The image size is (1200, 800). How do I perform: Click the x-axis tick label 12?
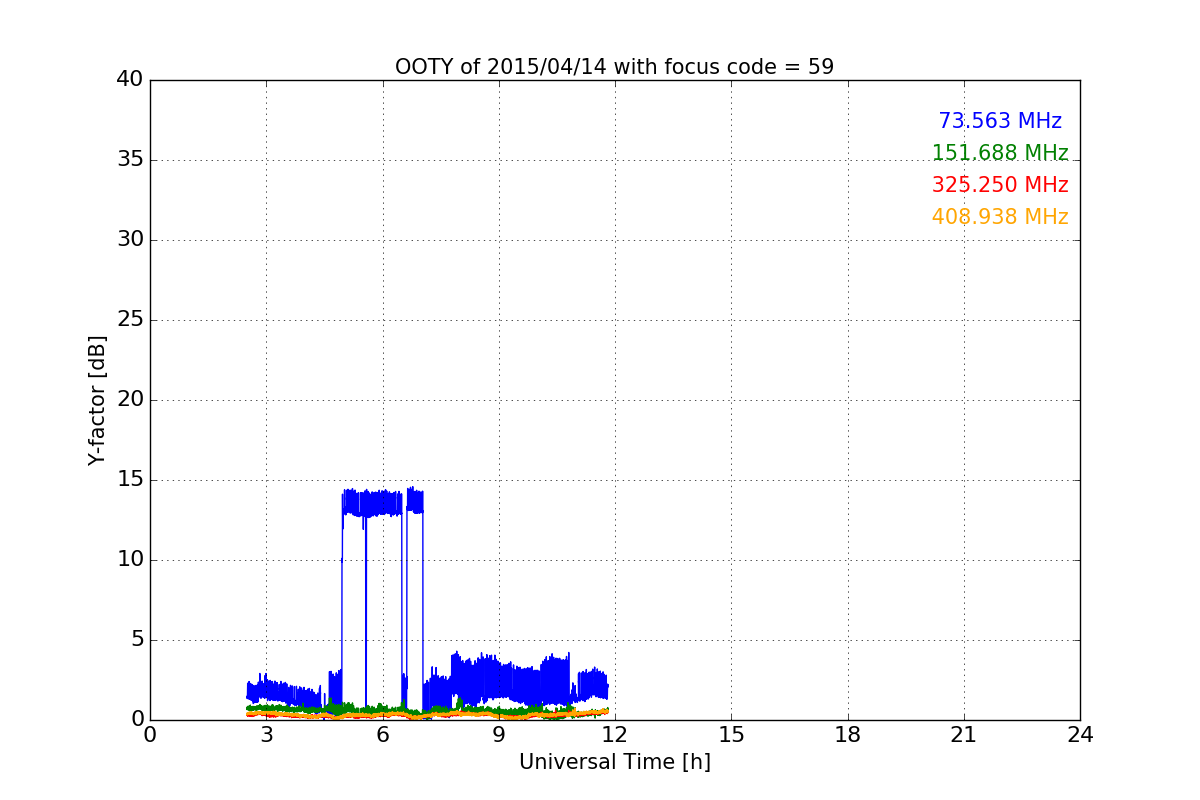tap(614, 735)
